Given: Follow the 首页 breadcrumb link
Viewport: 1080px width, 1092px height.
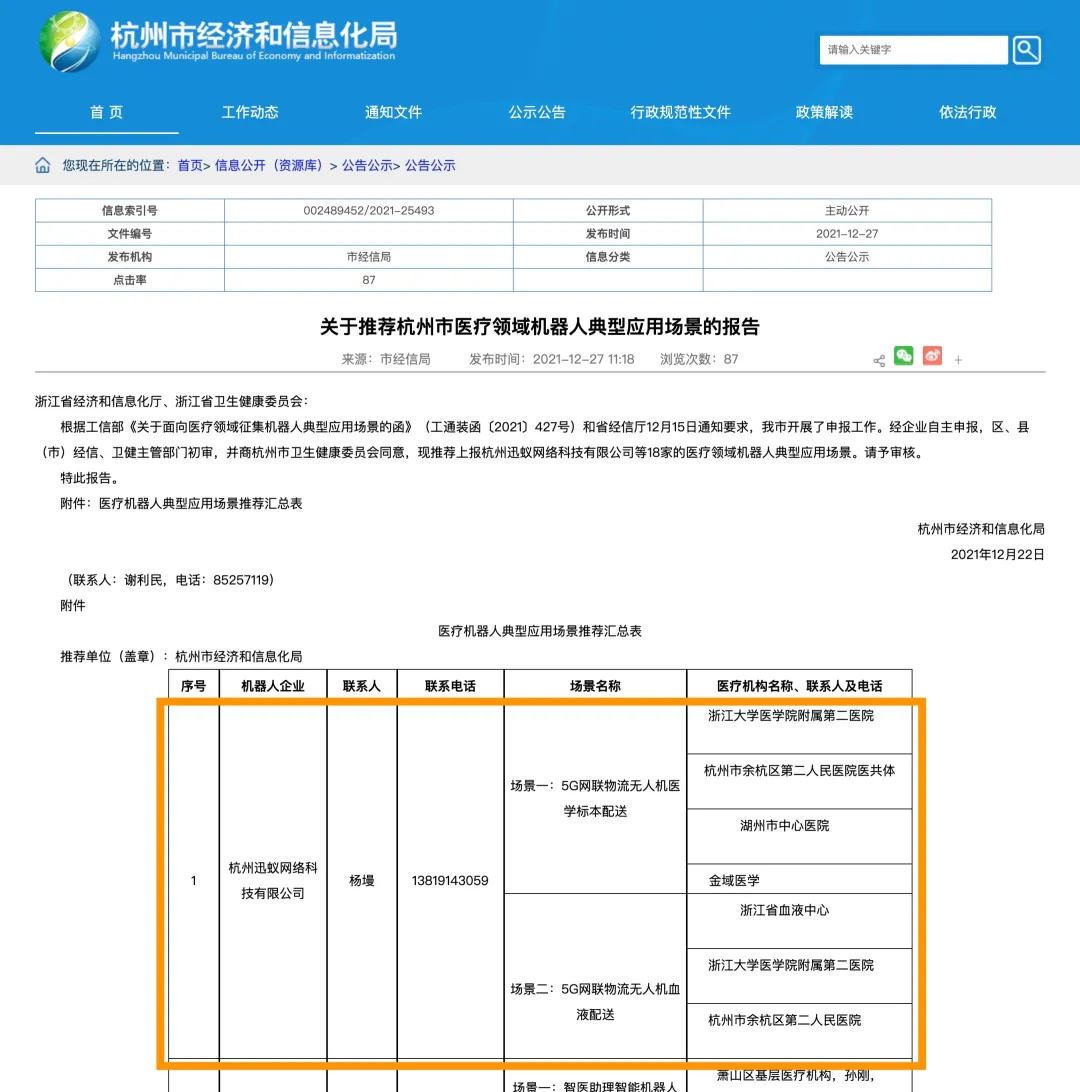Looking at the screenshot, I should click(190, 166).
